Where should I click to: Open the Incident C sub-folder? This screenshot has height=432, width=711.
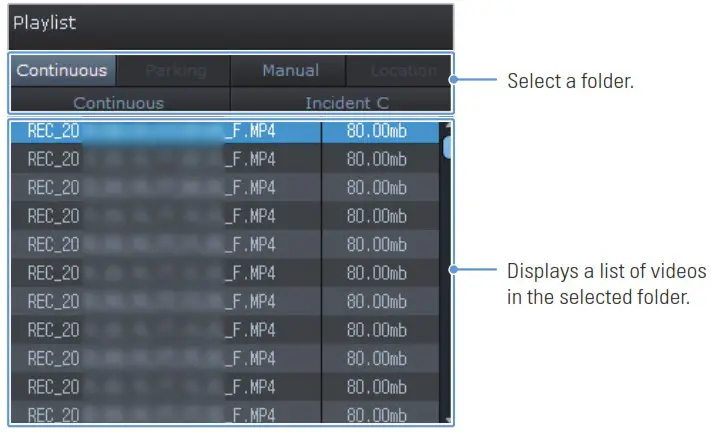[346, 102]
